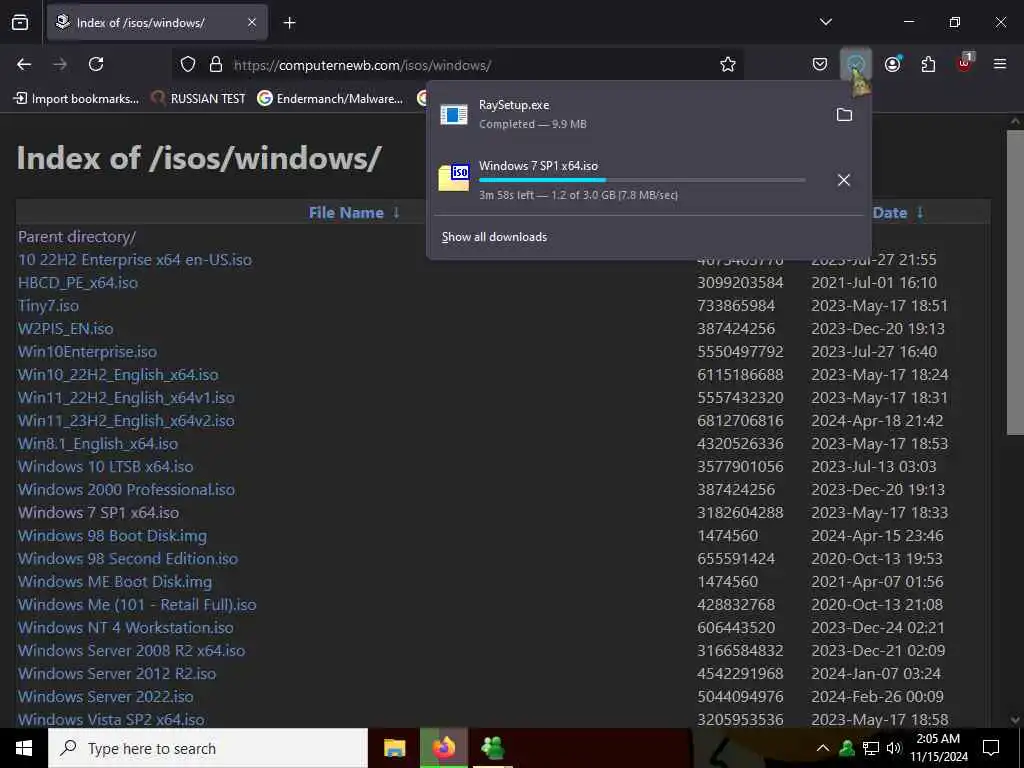
Task: Download Win10_22H2_English_x64.iso
Action: click(118, 374)
